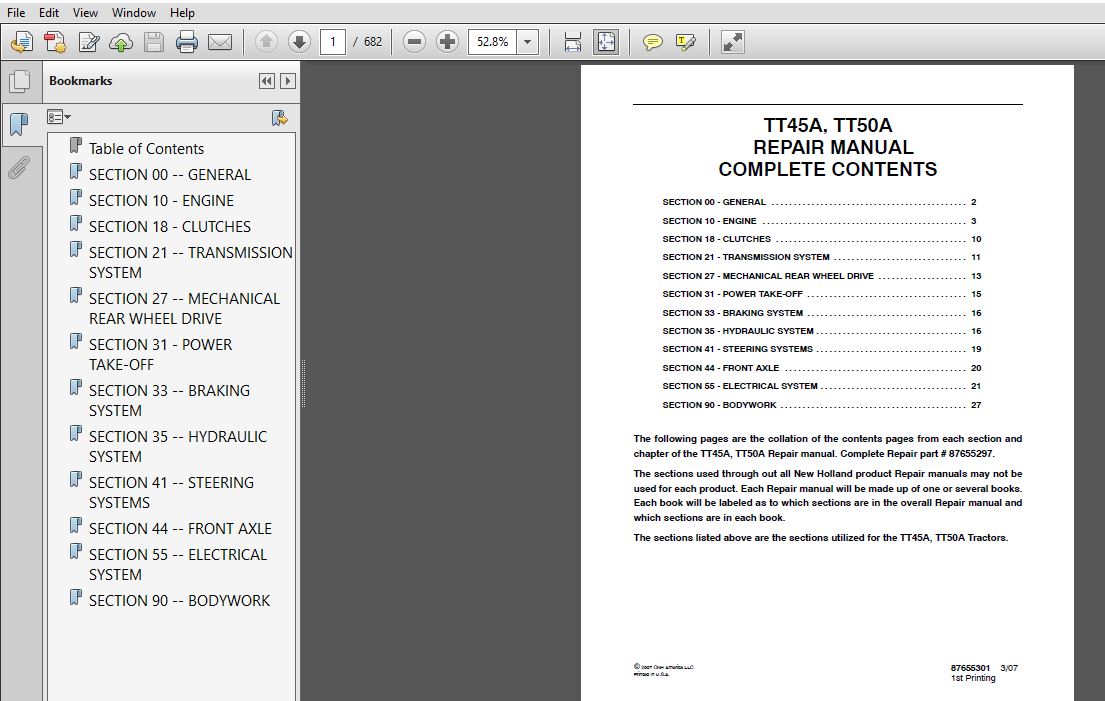Click the Send file by email envelope icon
Screen dimensions: 1105x701
tap(220, 42)
